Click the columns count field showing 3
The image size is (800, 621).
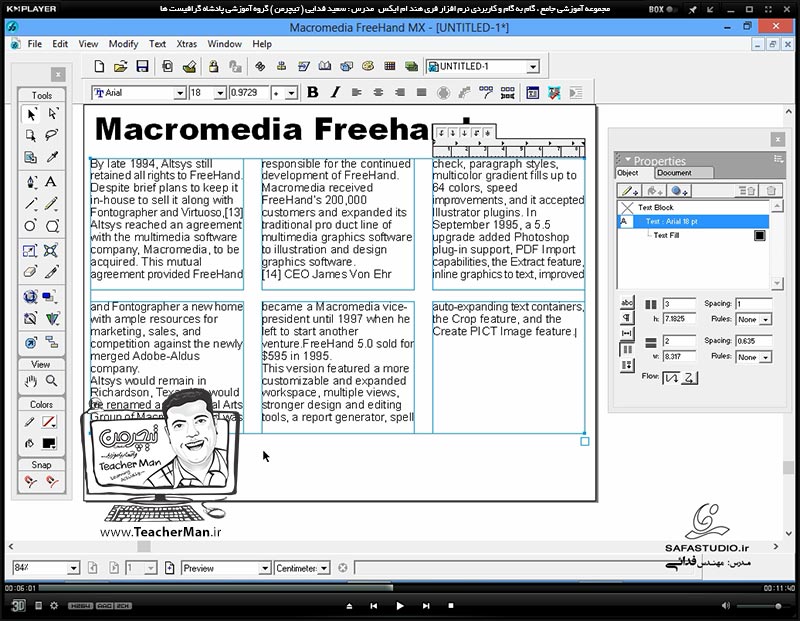tap(679, 304)
